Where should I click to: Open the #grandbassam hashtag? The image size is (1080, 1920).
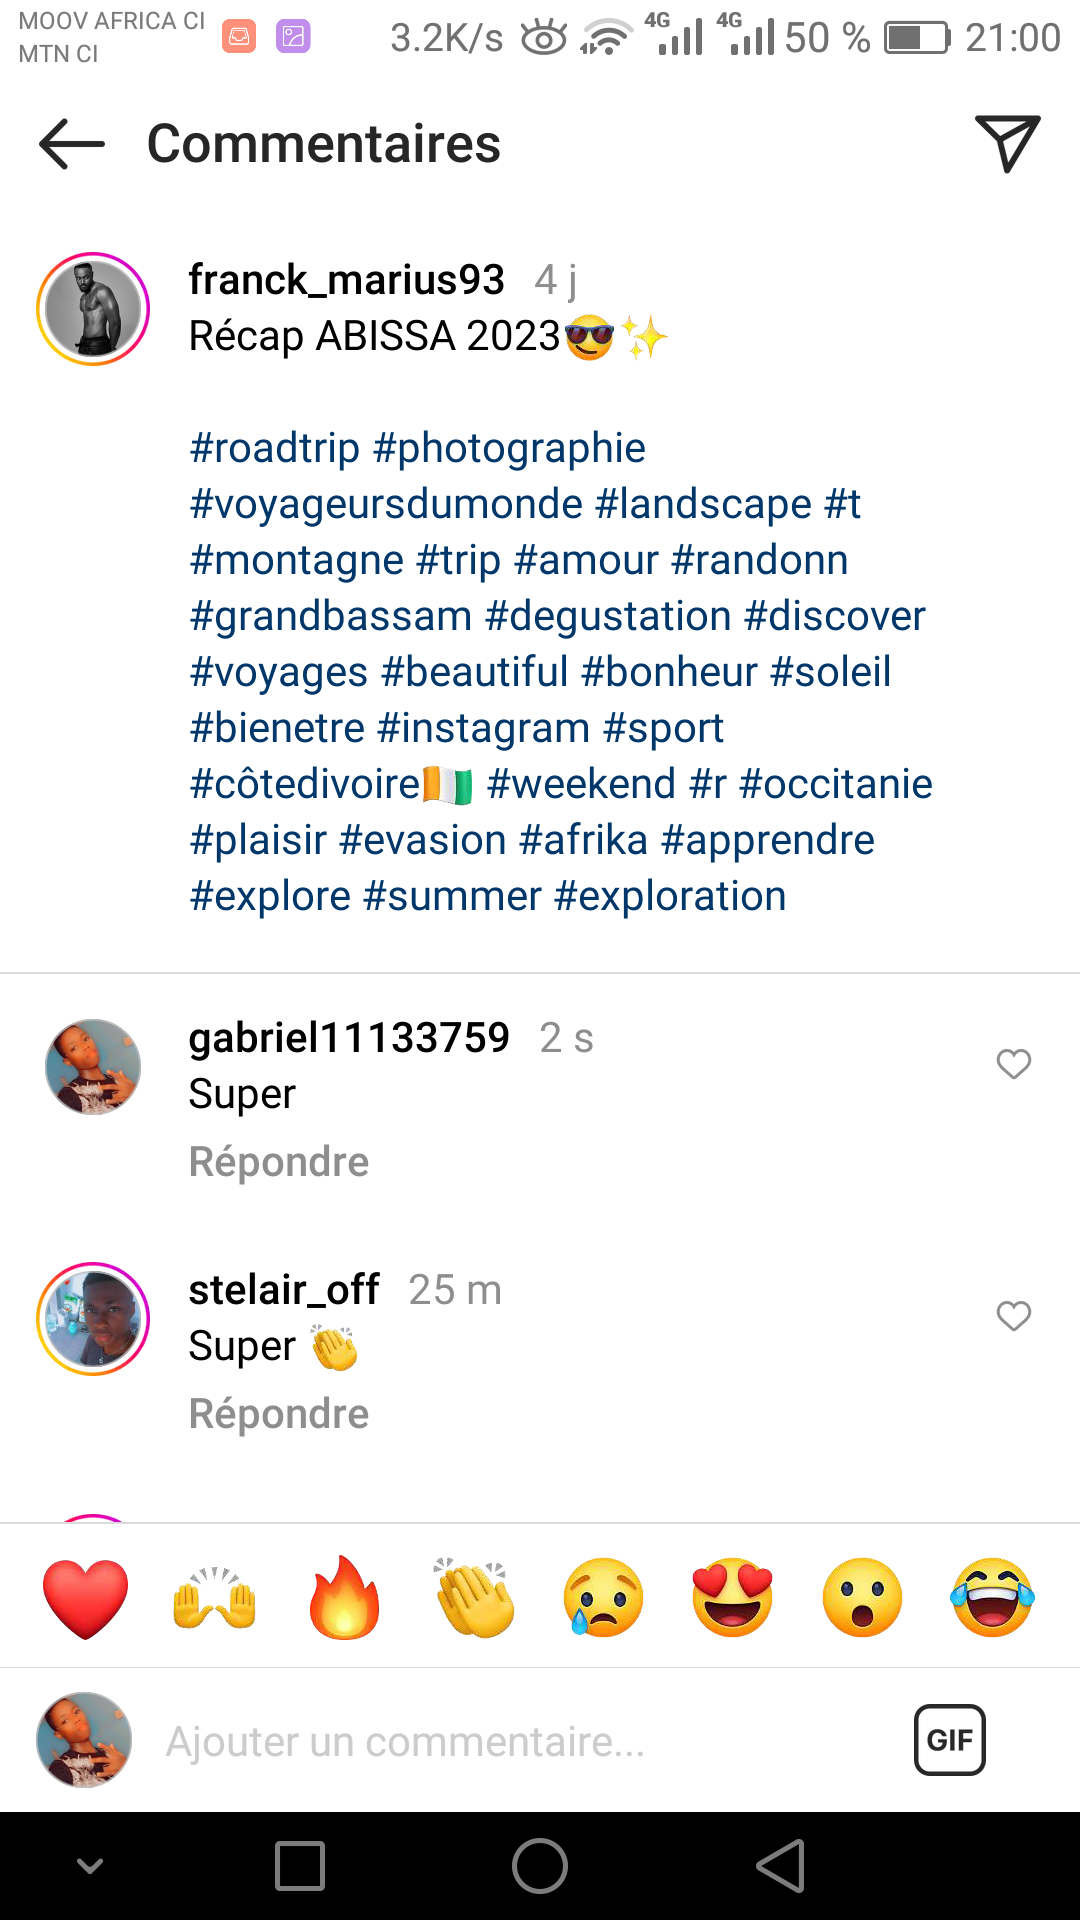click(x=331, y=617)
